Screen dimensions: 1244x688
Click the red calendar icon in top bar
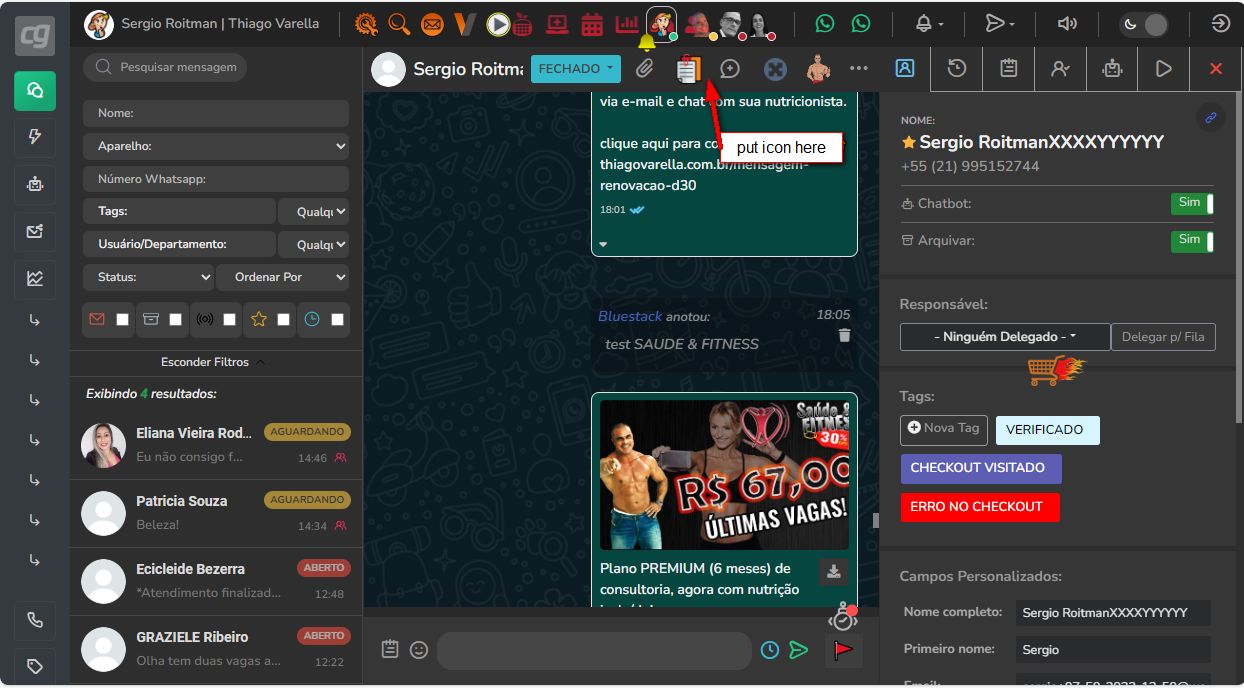[592, 24]
